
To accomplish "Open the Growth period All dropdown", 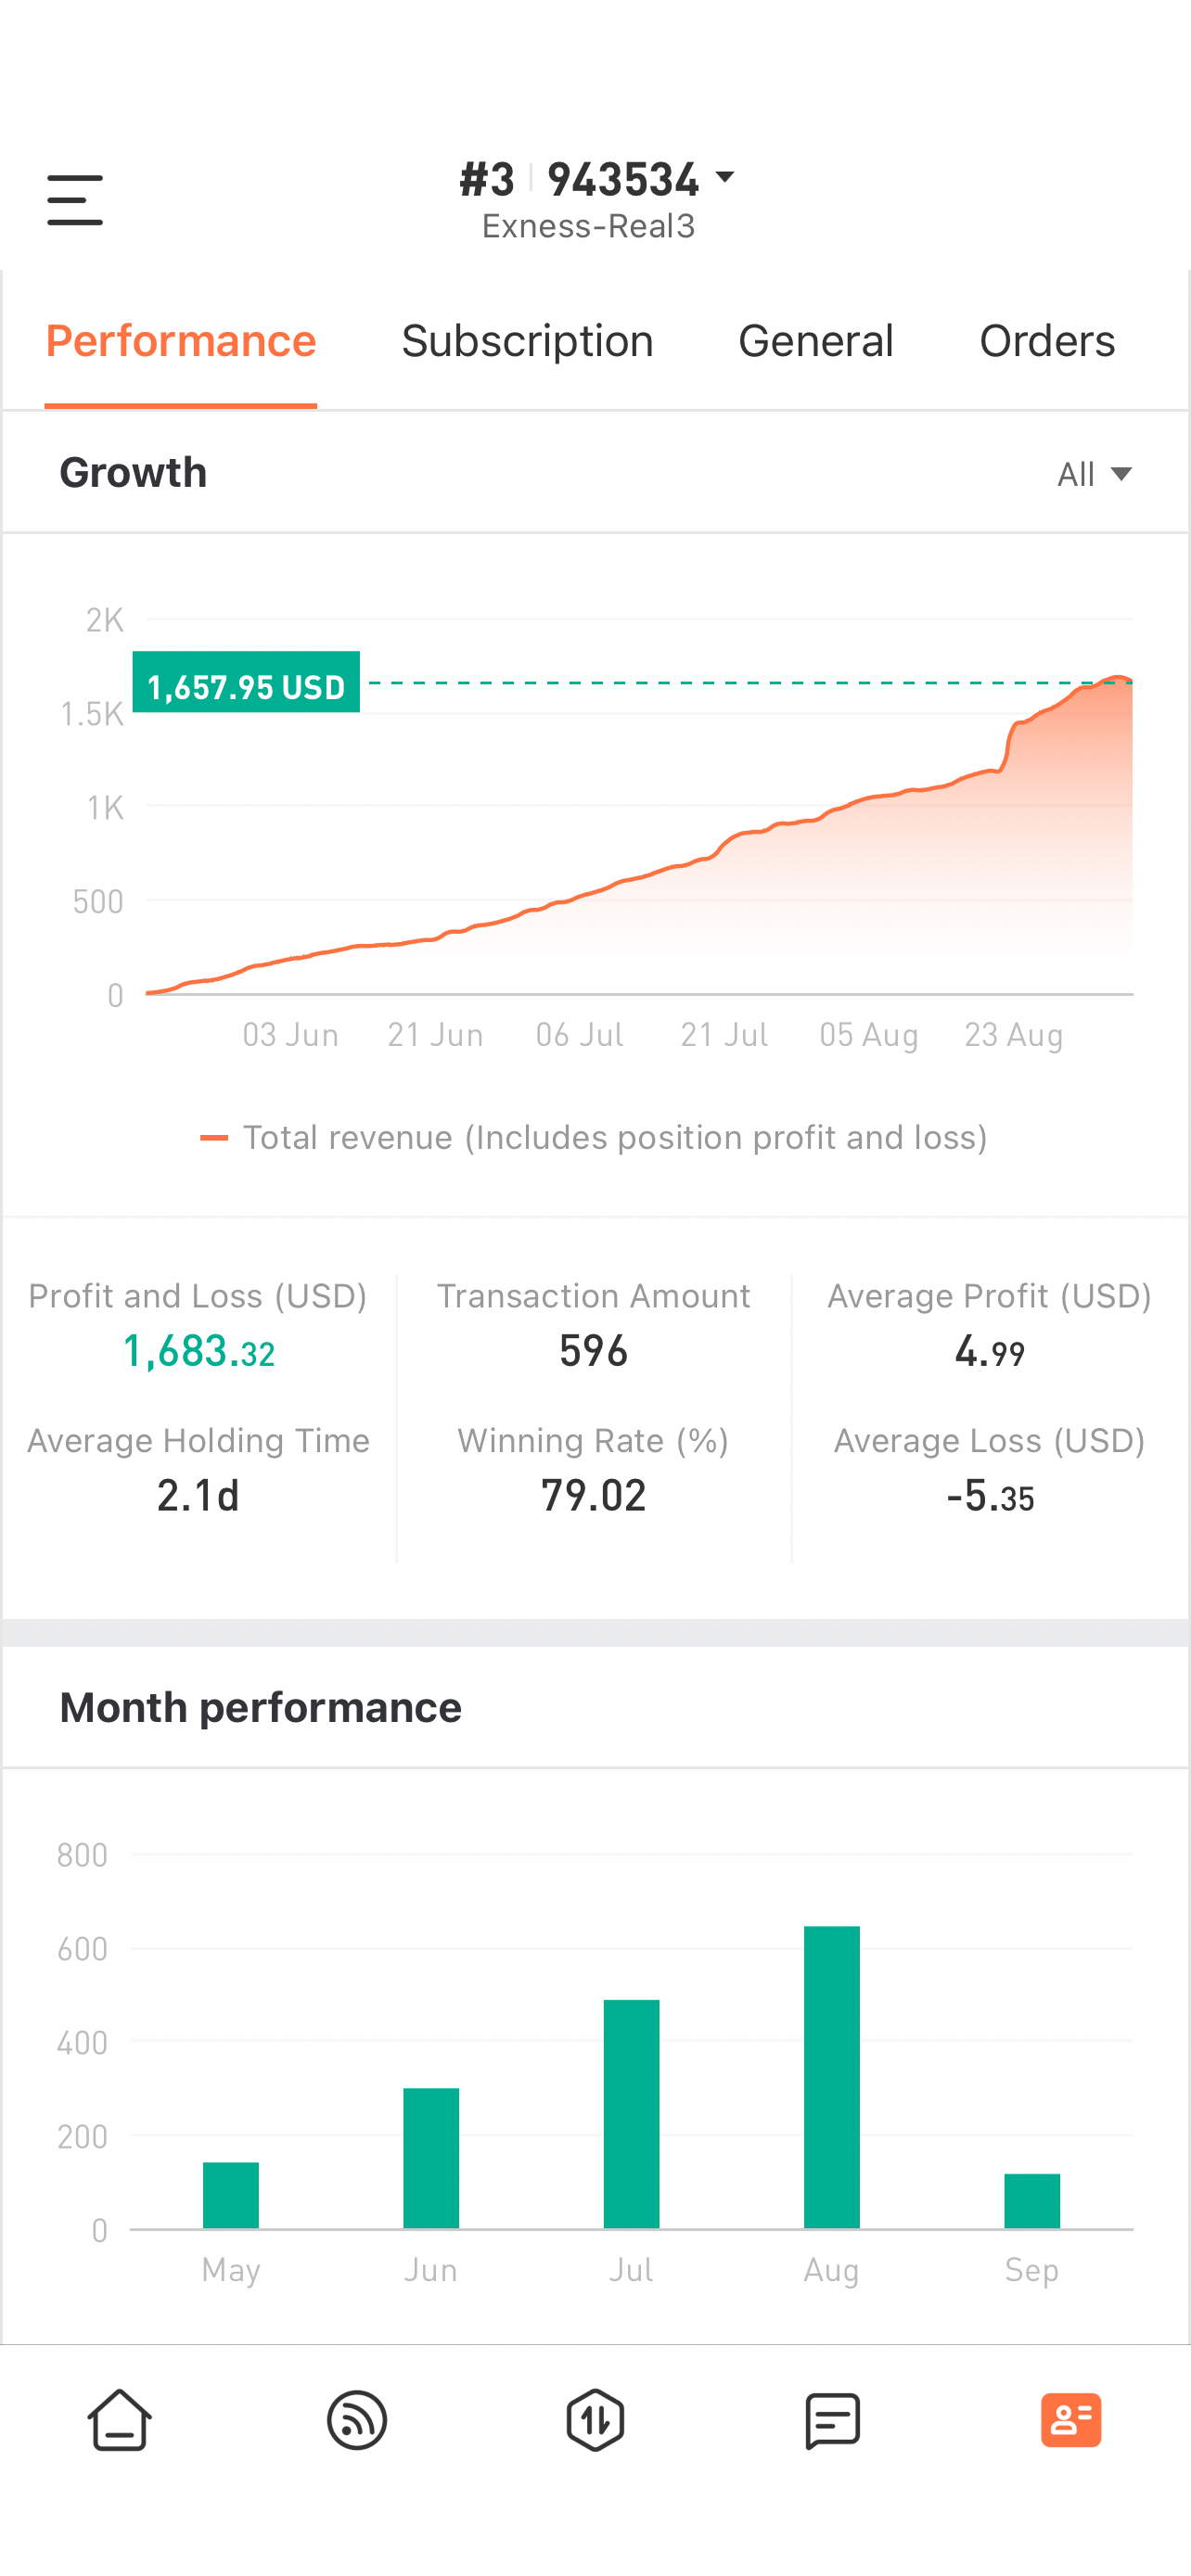I will tap(1094, 473).
